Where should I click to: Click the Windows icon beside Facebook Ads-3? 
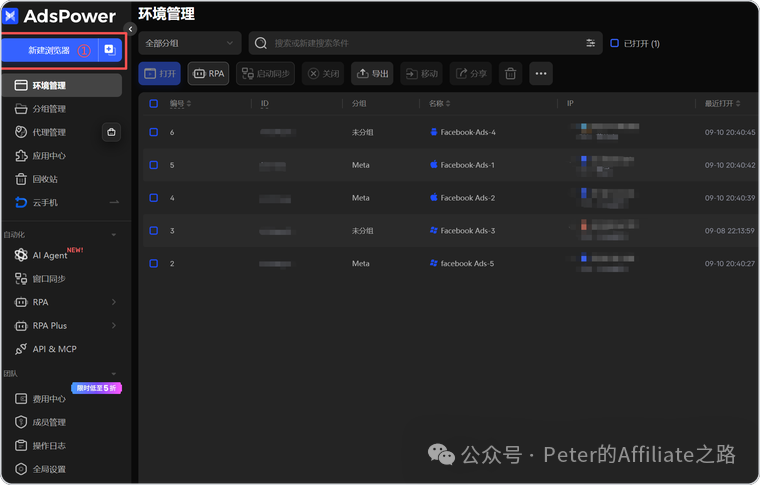pos(434,230)
